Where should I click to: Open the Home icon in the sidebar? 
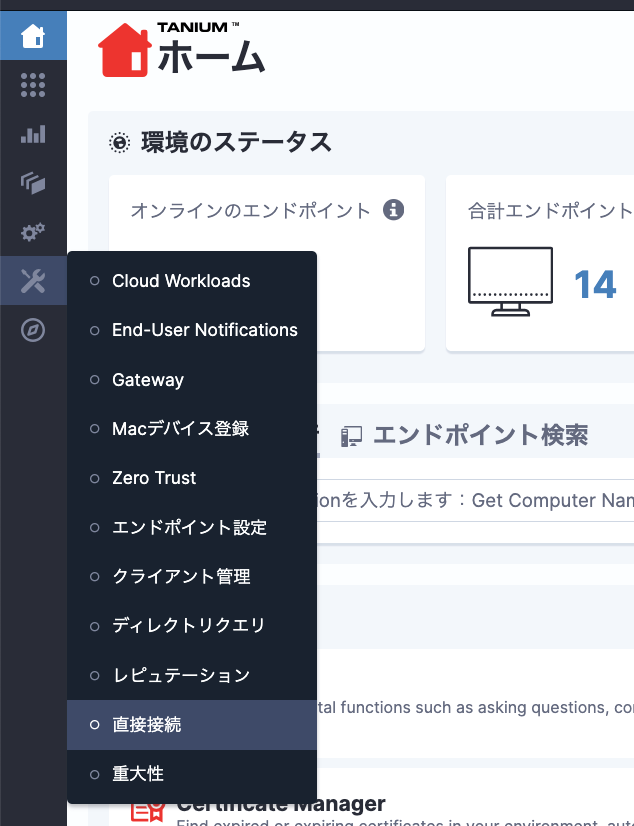point(33,36)
